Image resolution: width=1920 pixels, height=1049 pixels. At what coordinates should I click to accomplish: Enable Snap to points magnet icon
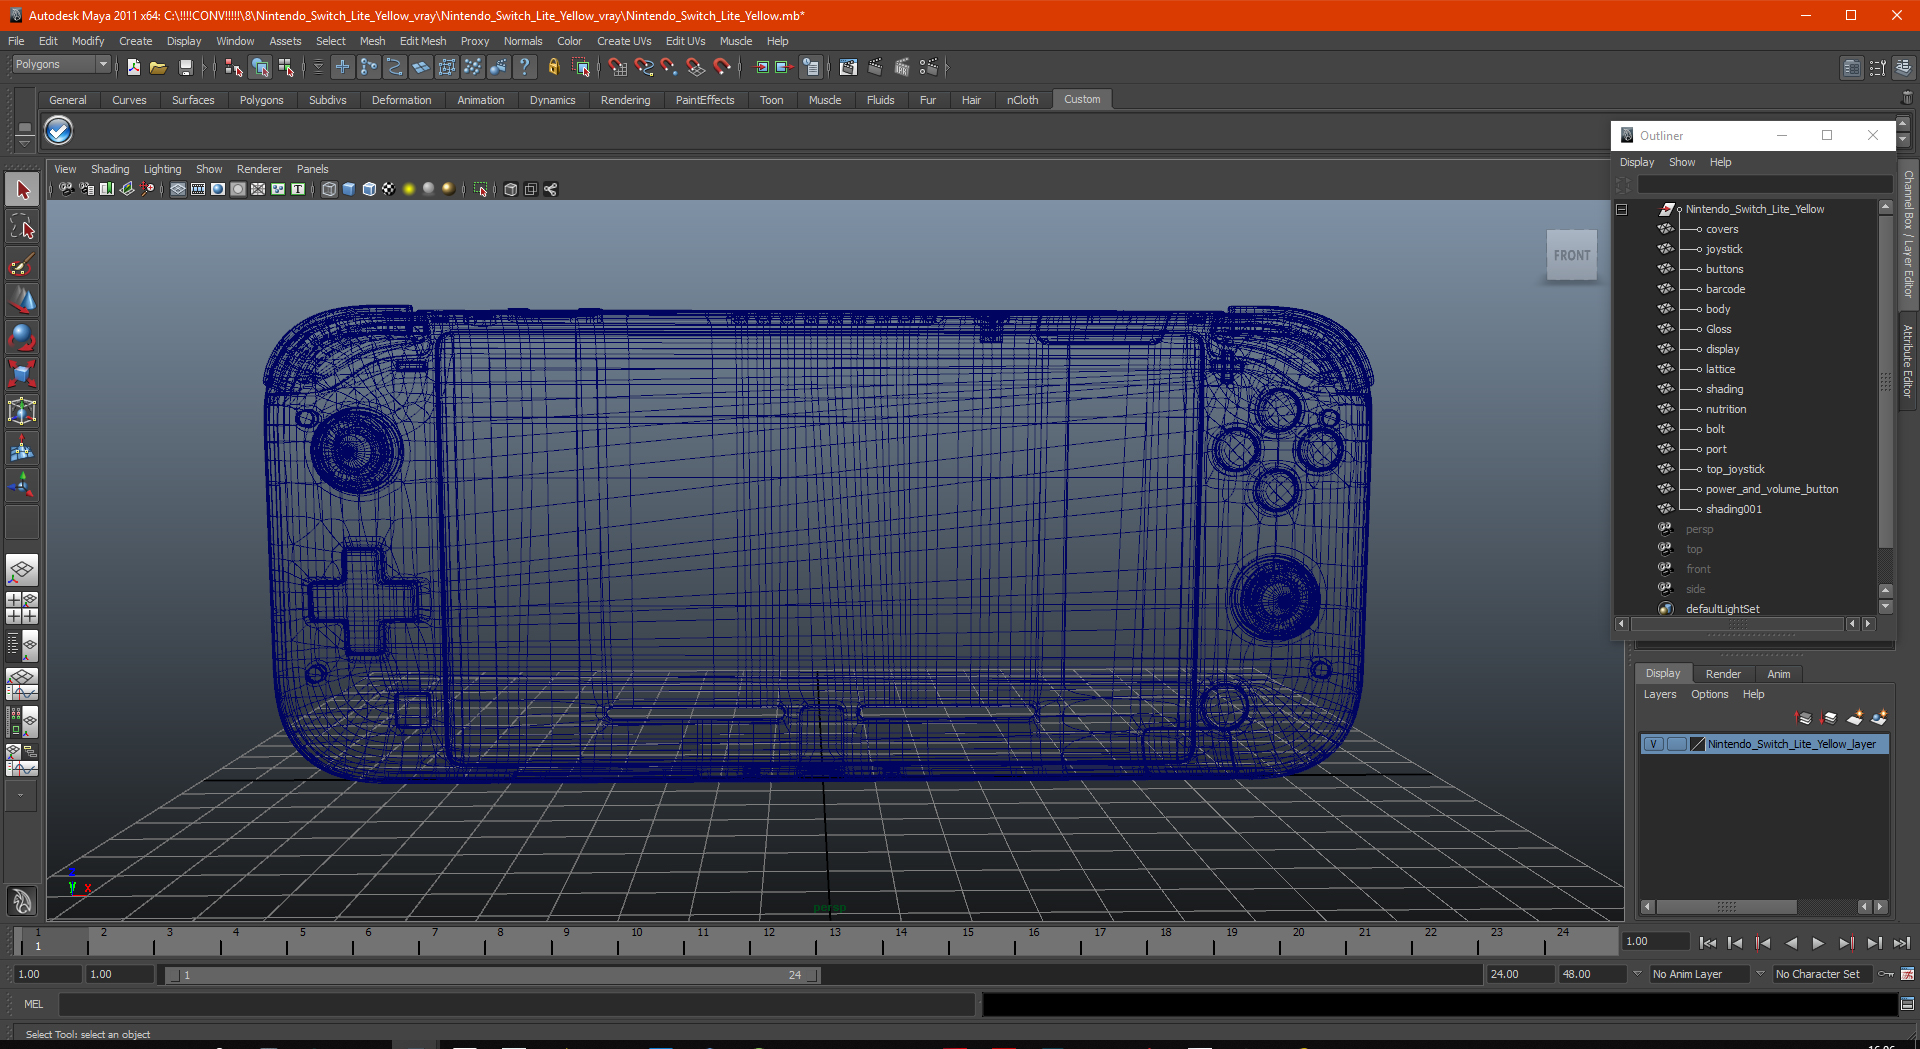coord(669,67)
